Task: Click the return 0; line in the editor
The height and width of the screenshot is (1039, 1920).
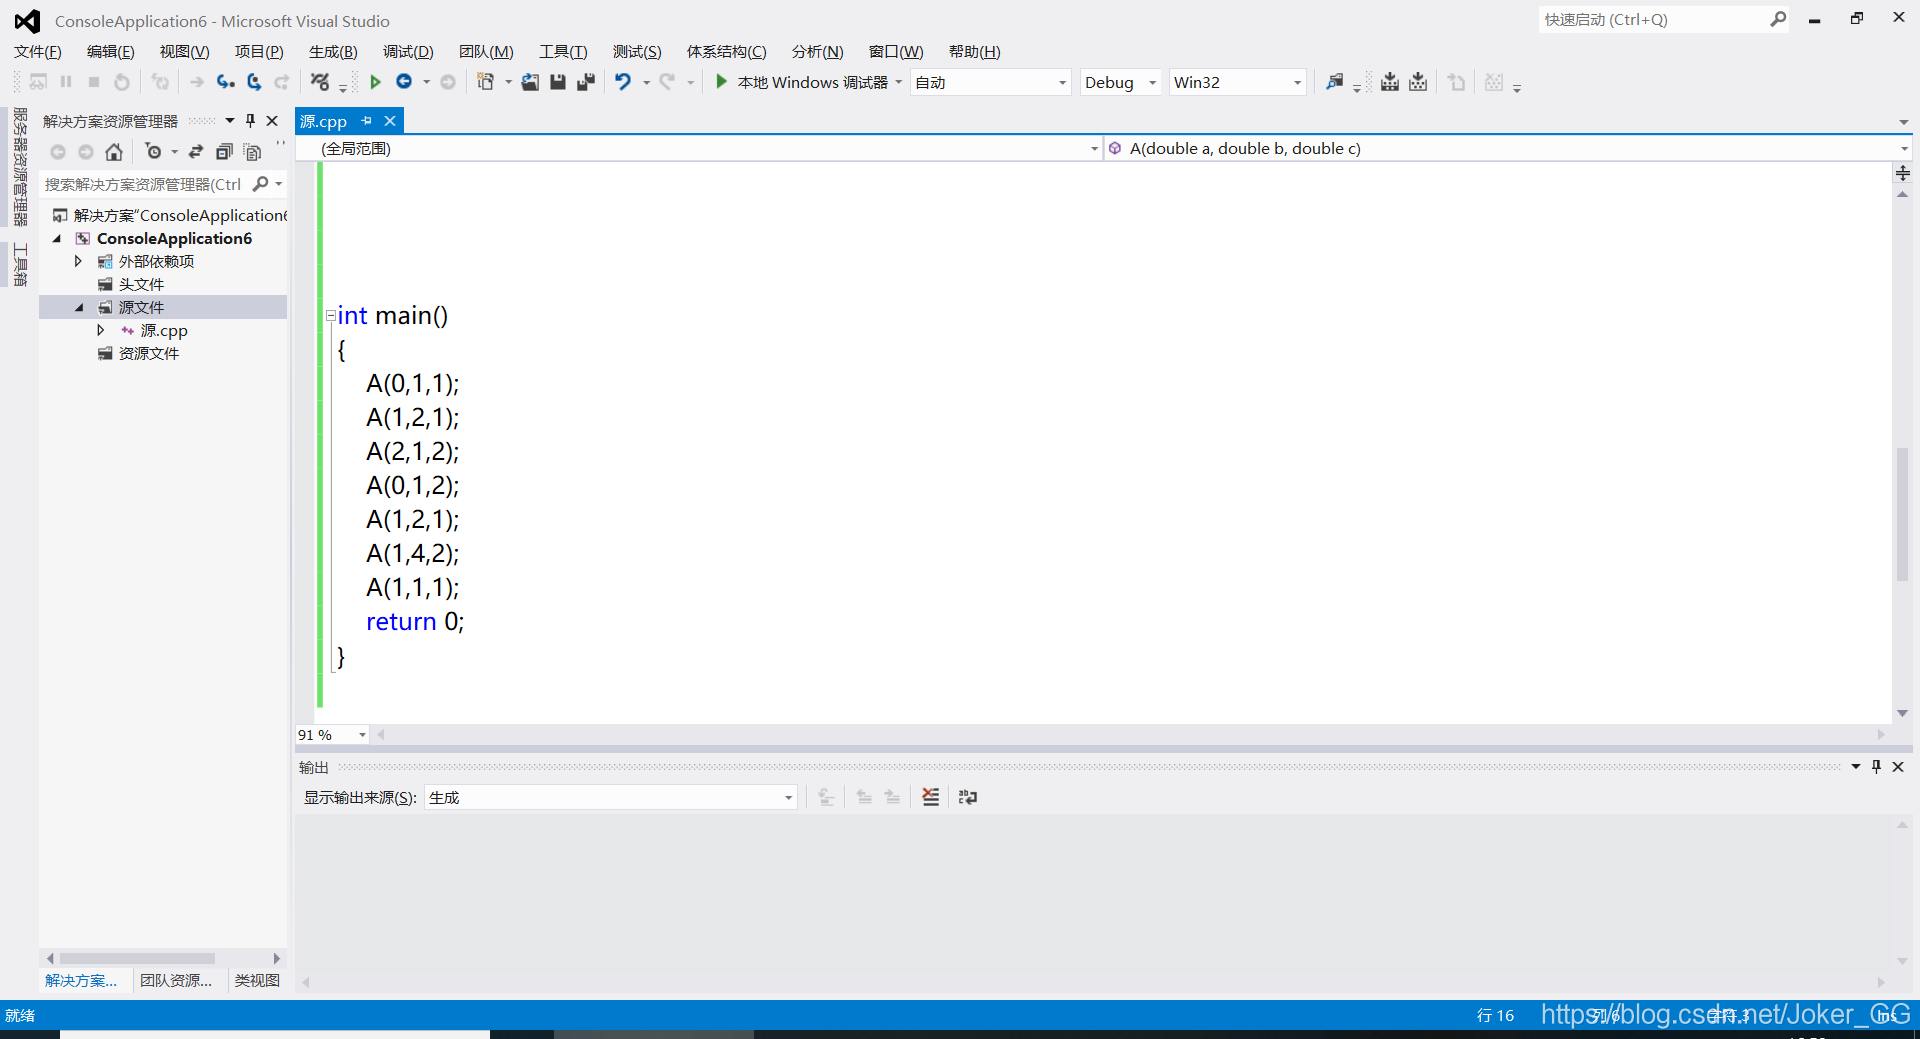Action: tap(415, 621)
